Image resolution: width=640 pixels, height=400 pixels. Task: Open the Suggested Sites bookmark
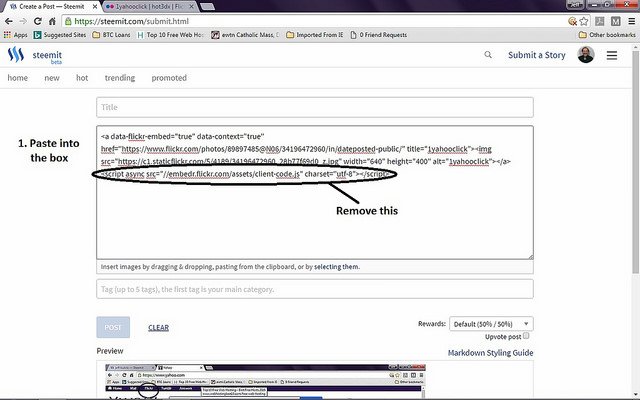pos(60,35)
